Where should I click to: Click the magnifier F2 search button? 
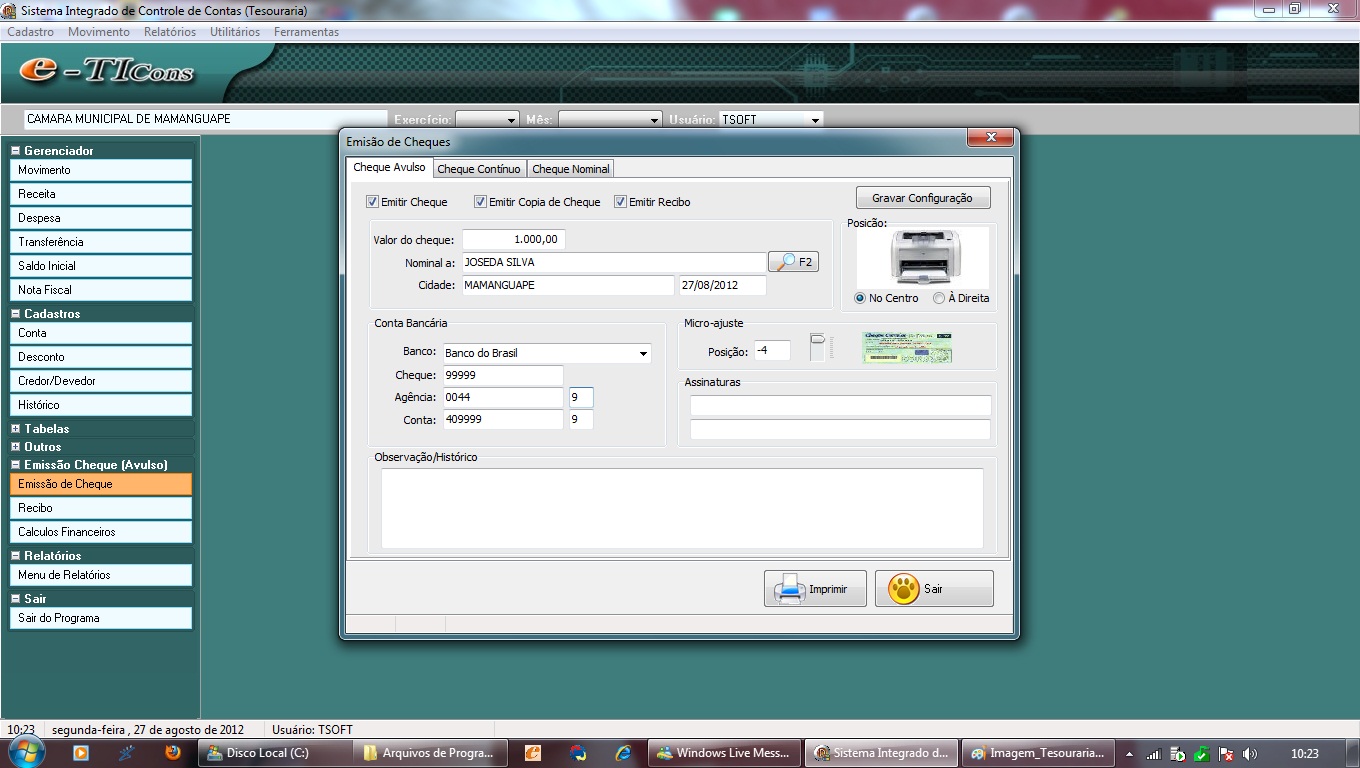pos(793,262)
